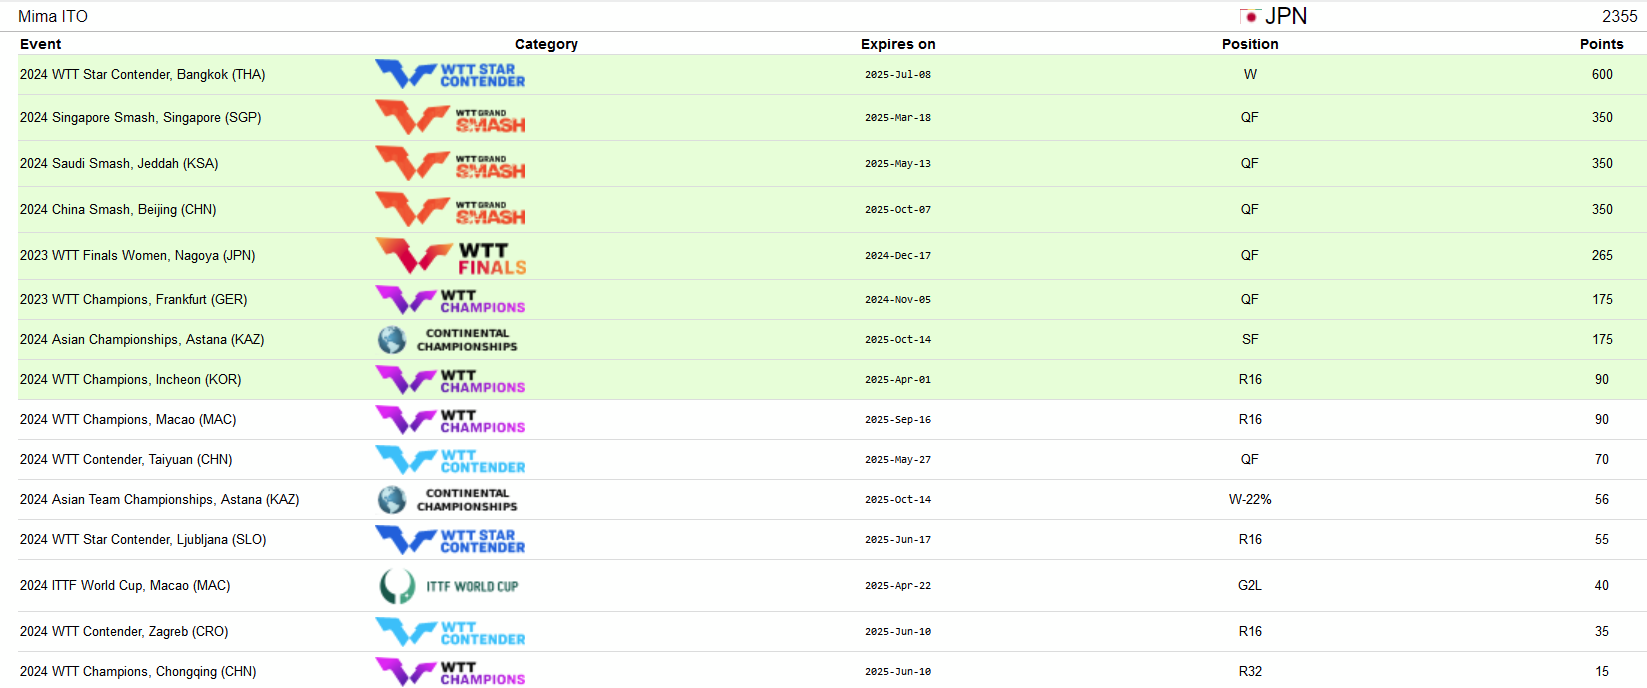Select player name Mima ITO
This screenshot has width=1647, height=688.
point(53,17)
